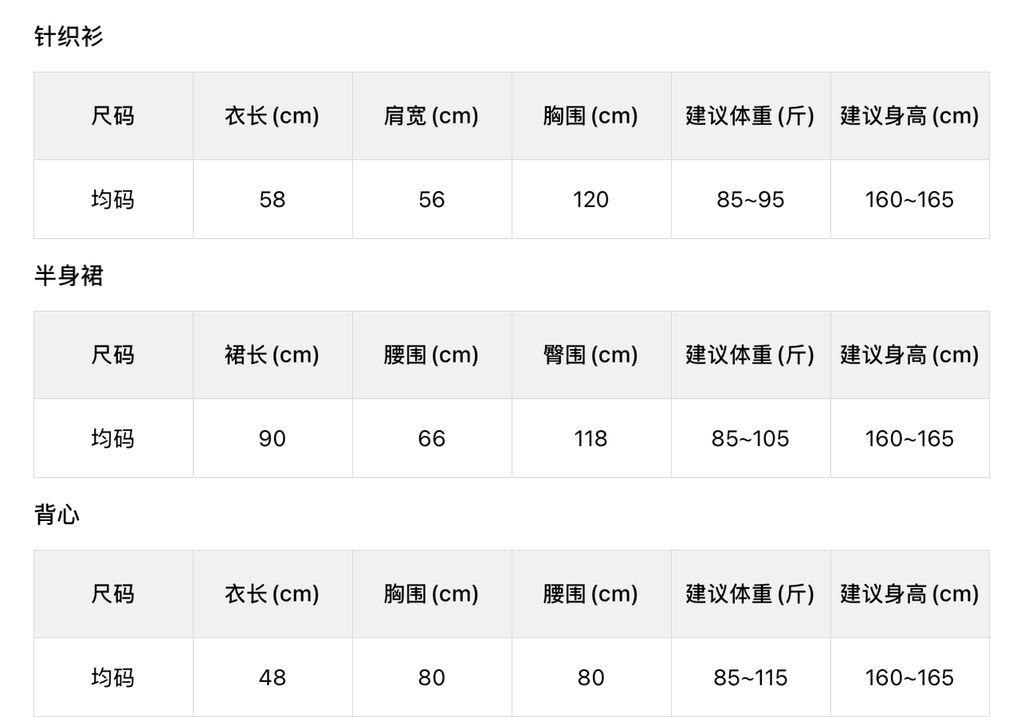1024x717 pixels.
Task: Select 尺码 header in the 针织衫 table
Action: pyautogui.click(x=112, y=116)
